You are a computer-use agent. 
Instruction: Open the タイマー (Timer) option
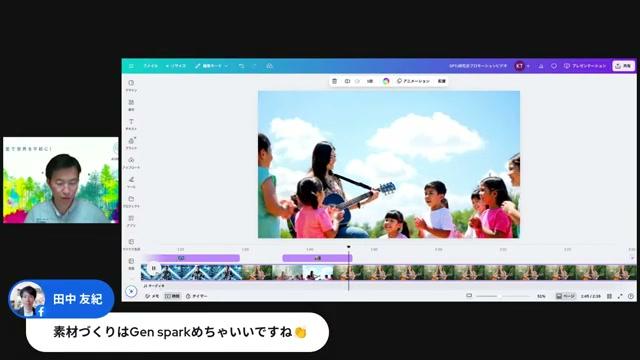click(197, 296)
